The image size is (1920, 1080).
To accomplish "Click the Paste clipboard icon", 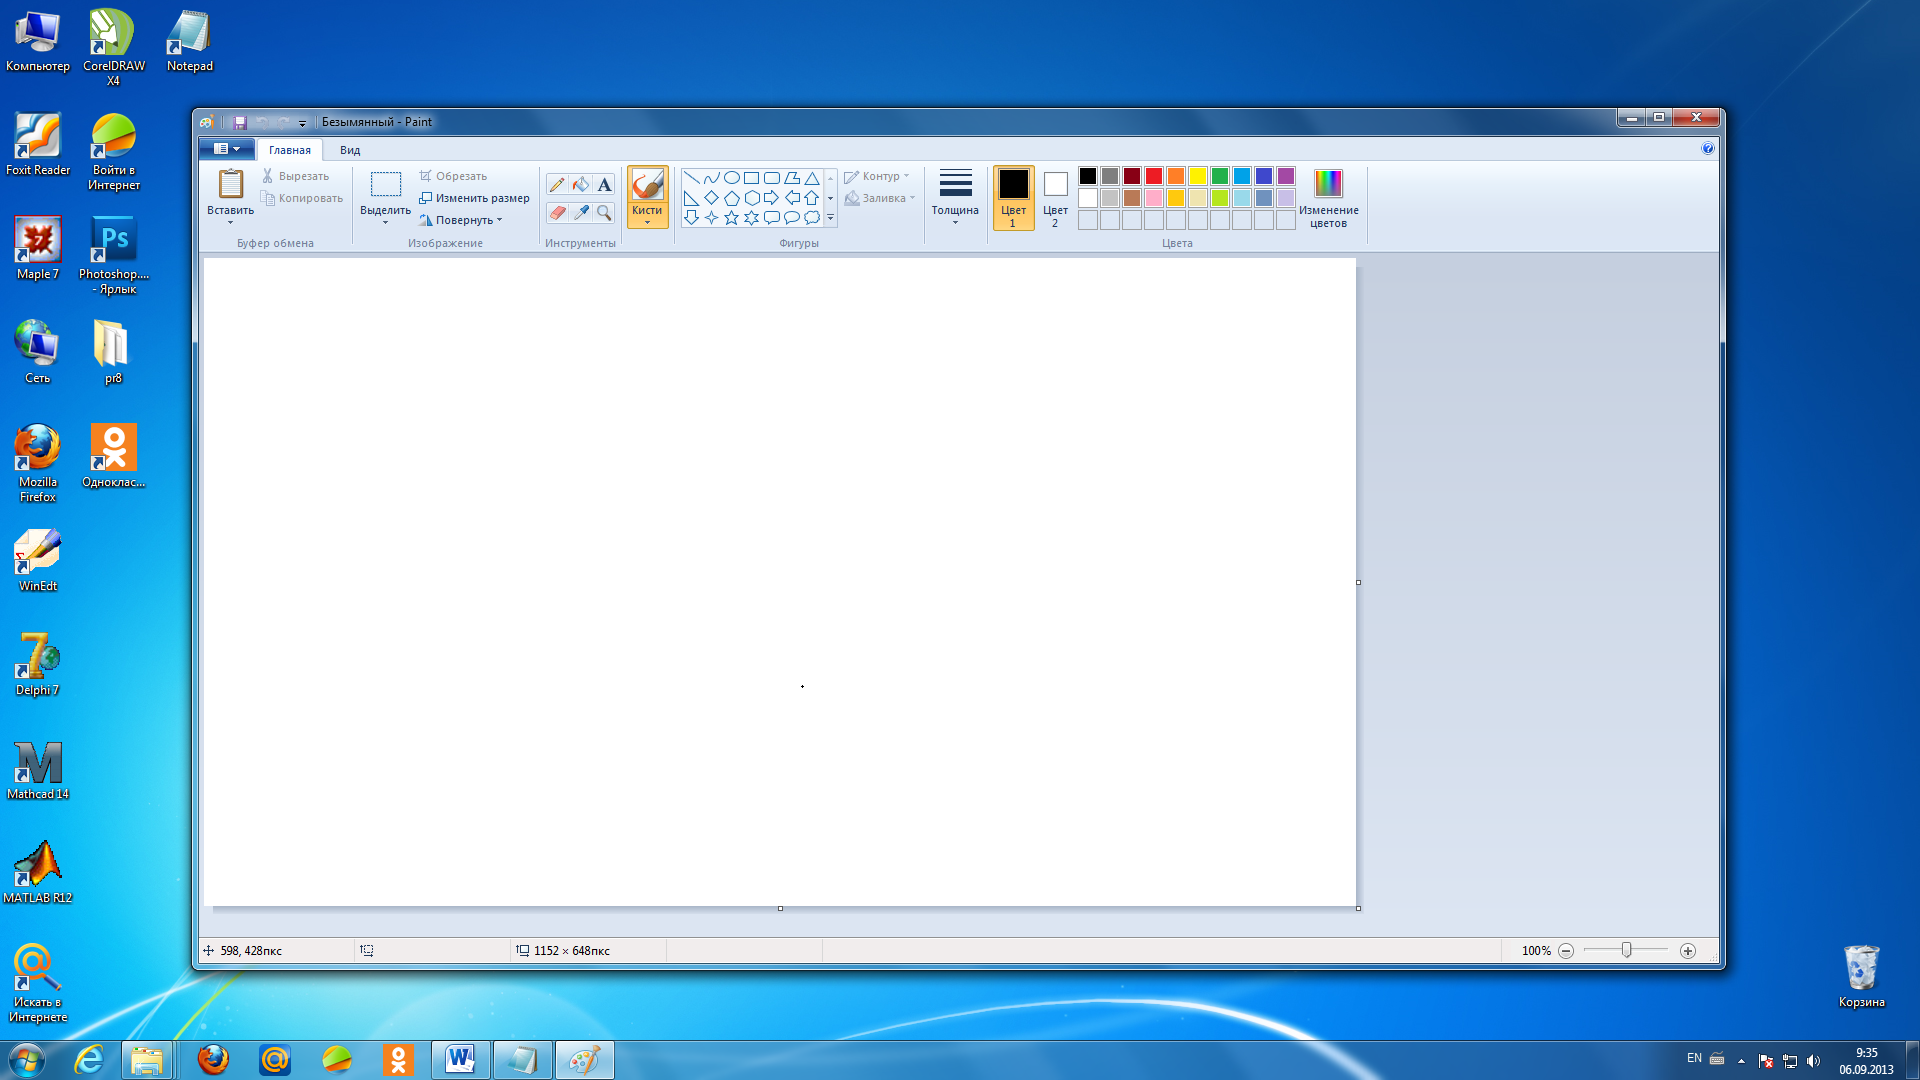I will pos(231,184).
